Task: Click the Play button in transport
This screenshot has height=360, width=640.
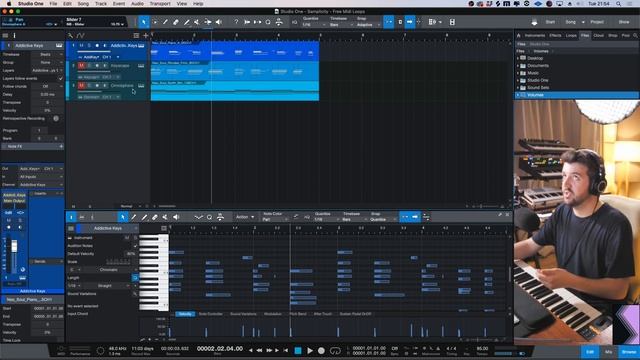Action: pos(310,351)
